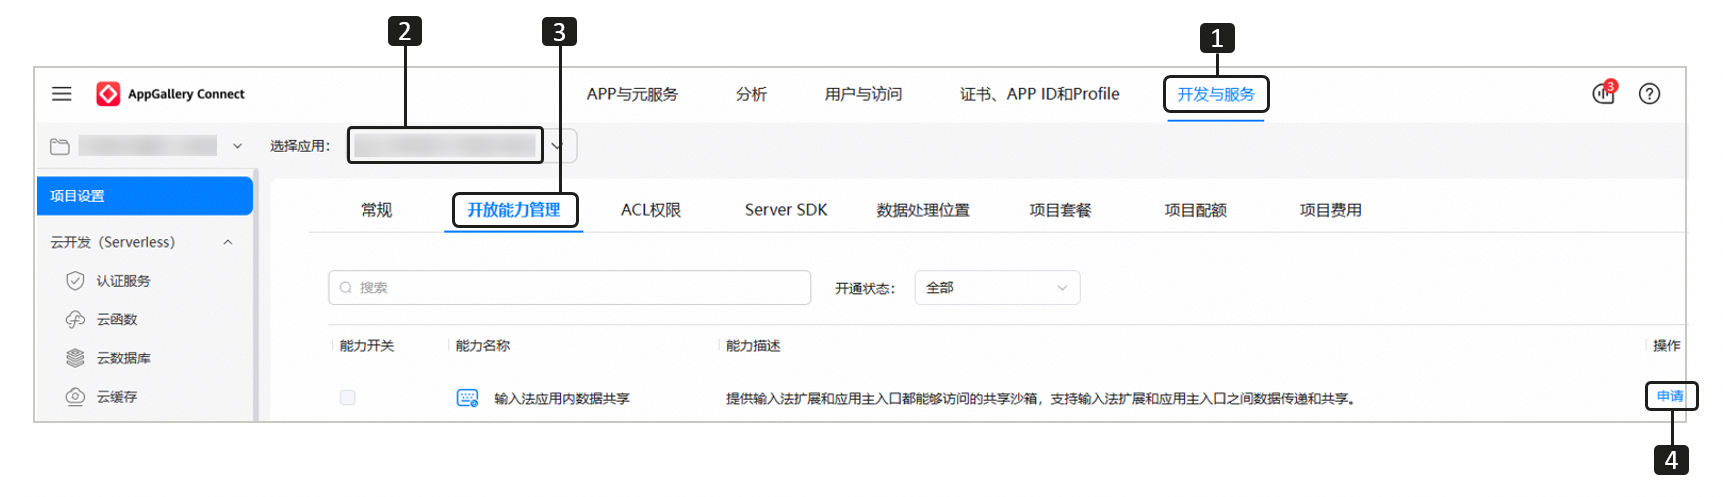Collapse the 云开发 (Serverless) section

pos(228,242)
